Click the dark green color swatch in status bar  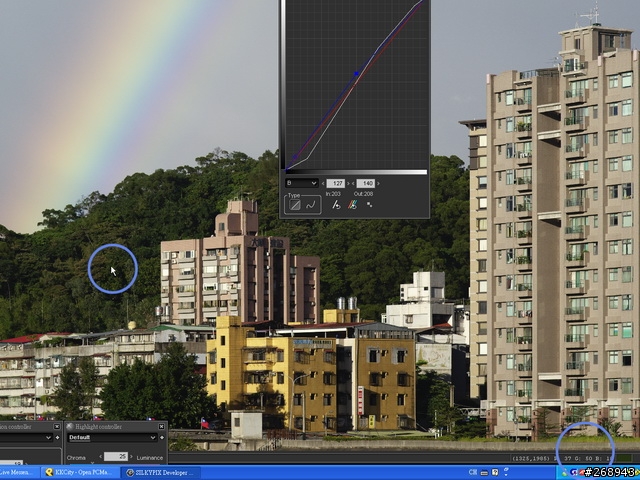pyautogui.click(x=624, y=458)
